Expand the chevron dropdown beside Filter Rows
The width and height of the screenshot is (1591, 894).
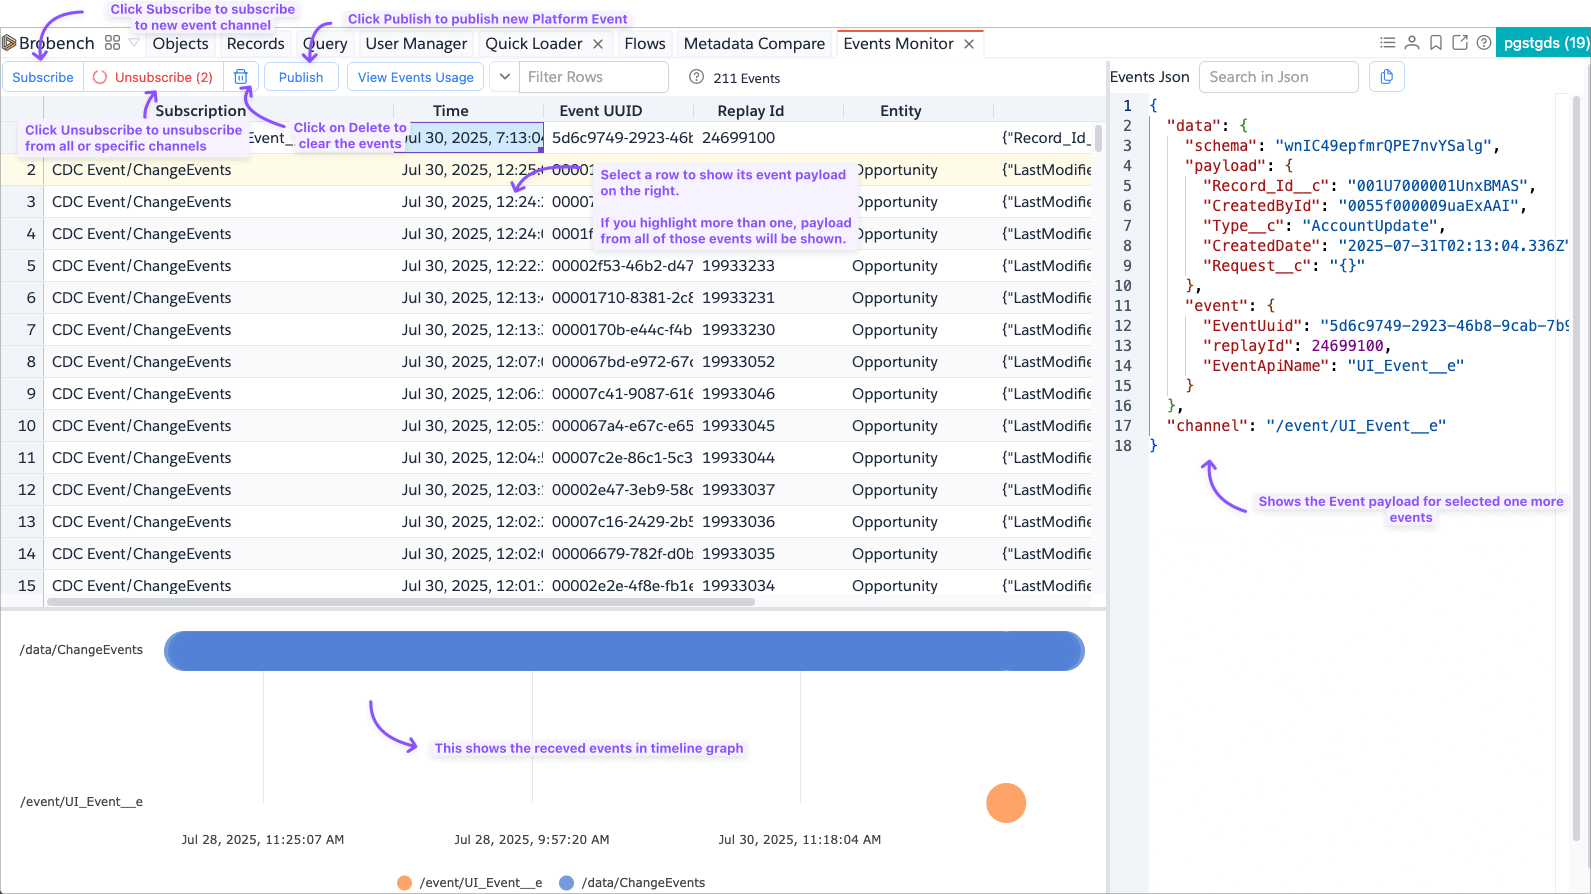(x=504, y=77)
